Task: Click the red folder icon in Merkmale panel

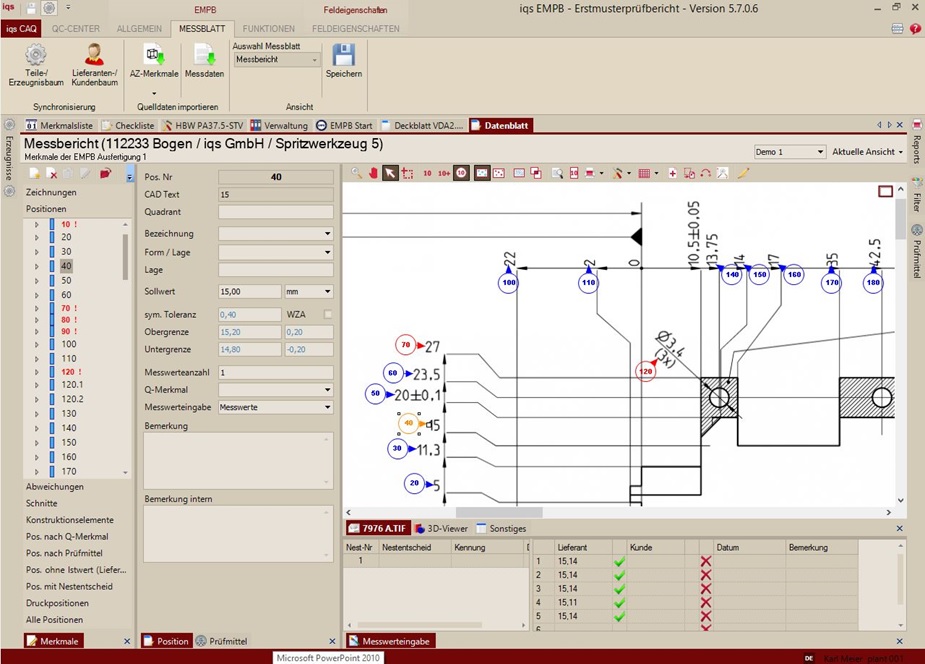Action: pos(105,173)
